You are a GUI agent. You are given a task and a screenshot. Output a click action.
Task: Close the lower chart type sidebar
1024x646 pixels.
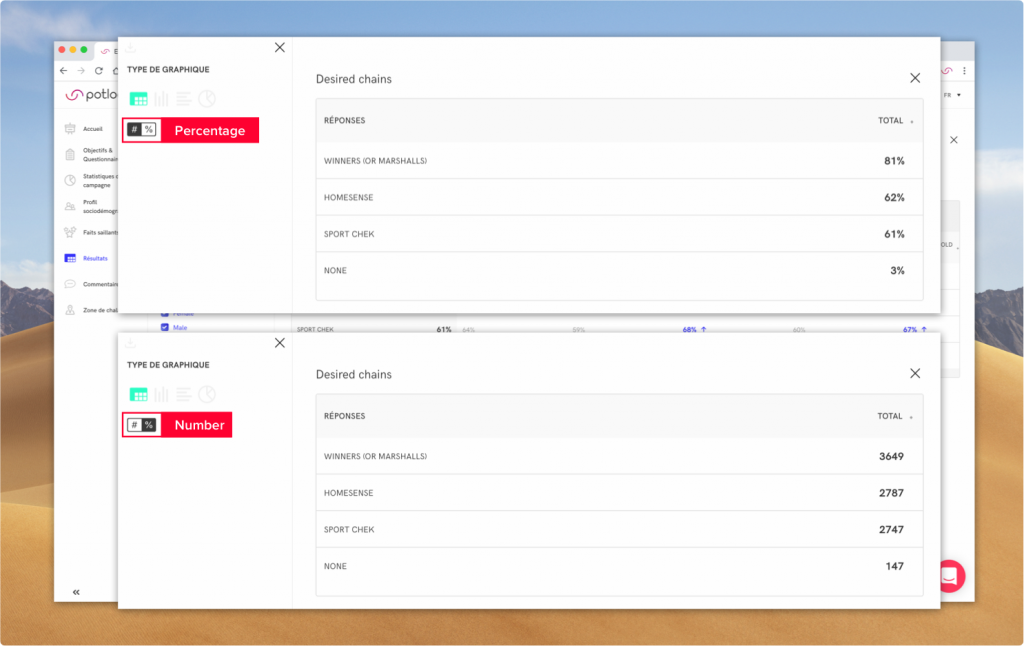[x=280, y=343]
